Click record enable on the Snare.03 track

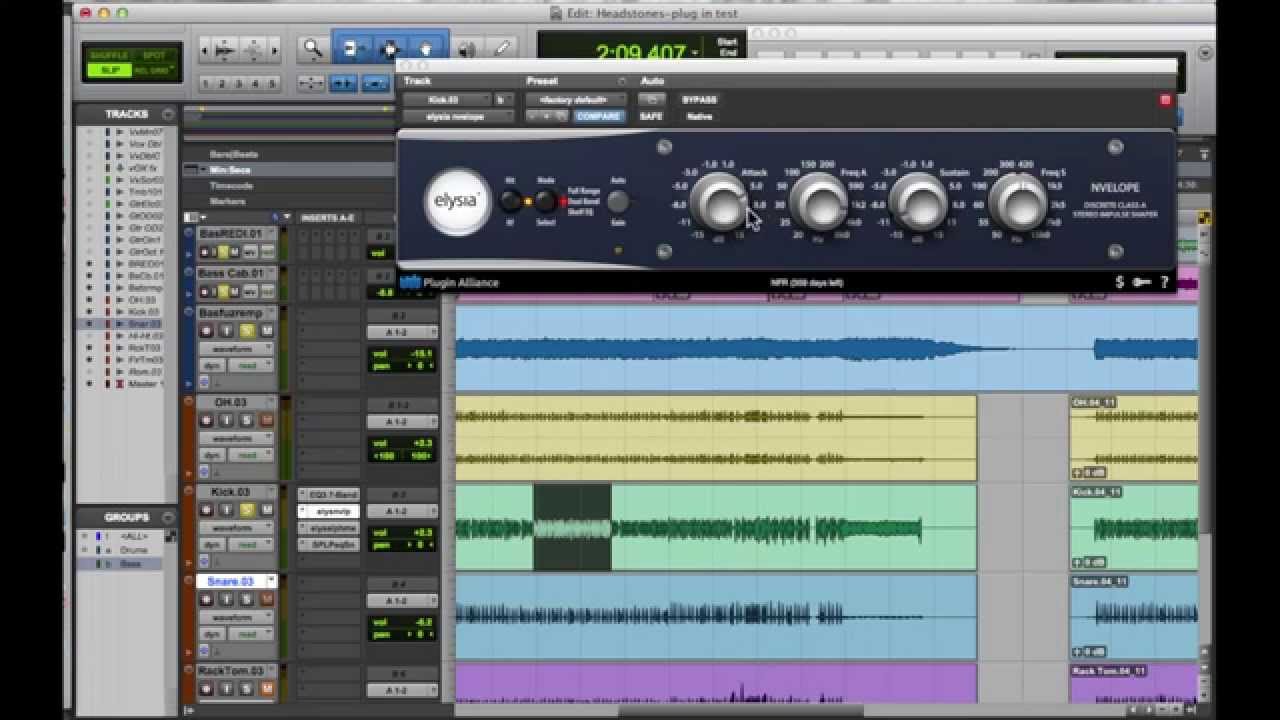tap(207, 599)
